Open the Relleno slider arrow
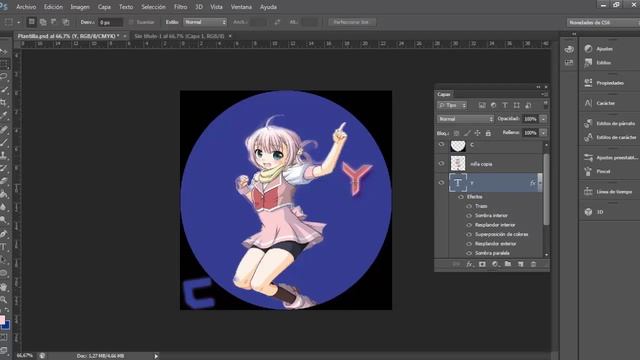This screenshot has width=640, height=360. tap(543, 133)
